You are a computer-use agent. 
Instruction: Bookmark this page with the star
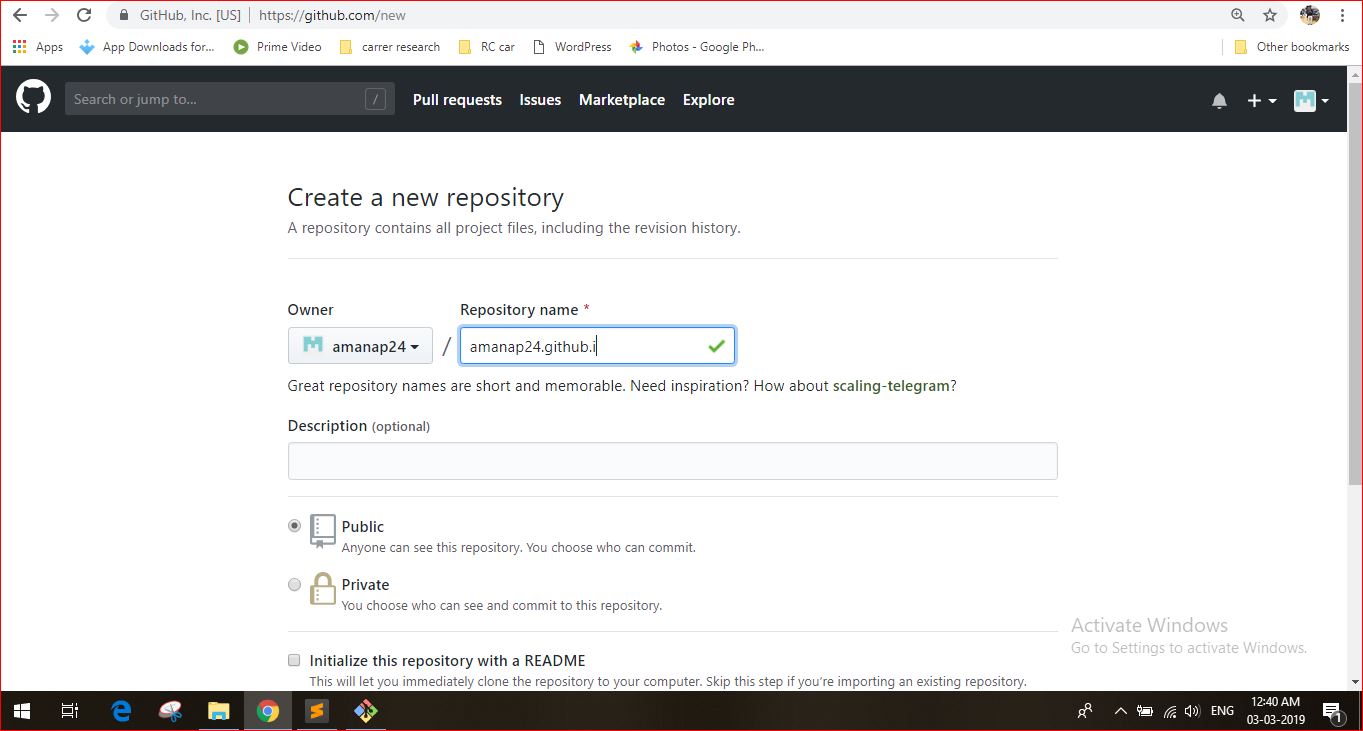point(1270,15)
